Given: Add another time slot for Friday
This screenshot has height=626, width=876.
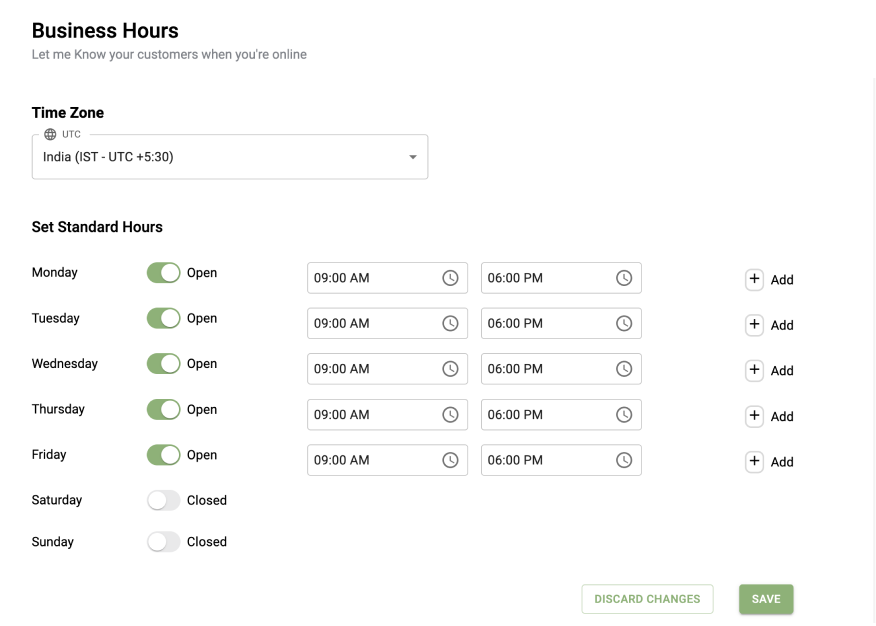Looking at the screenshot, I should 770,461.
